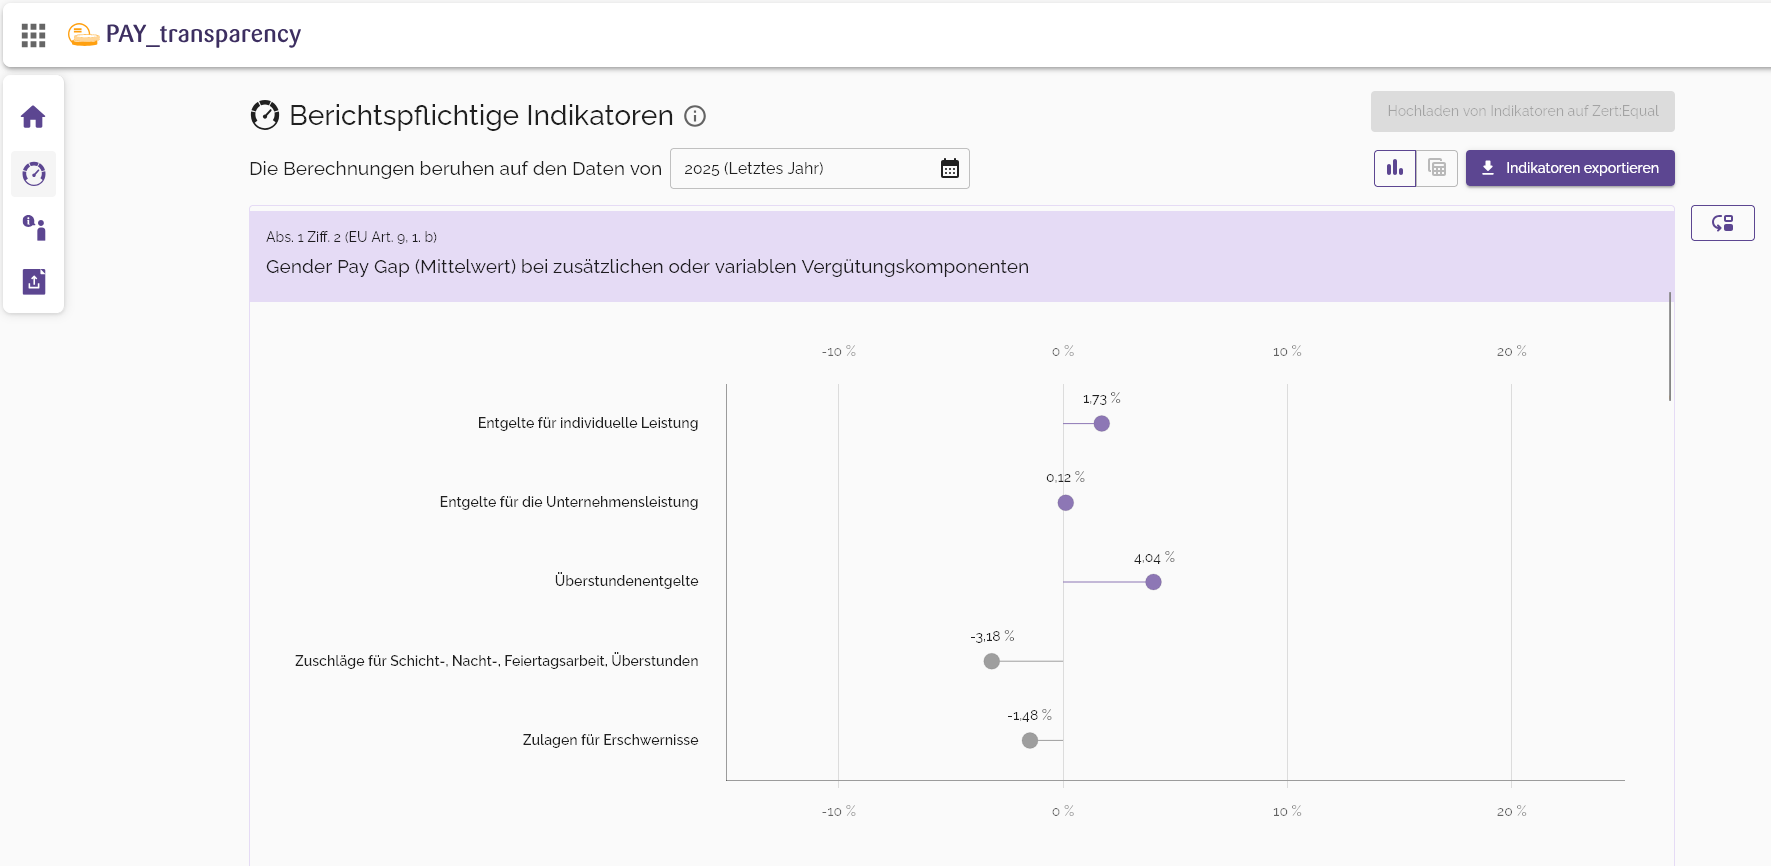Image resolution: width=1771 pixels, height=866 pixels.
Task: Click the vertical scrollbar of the chart panel
Action: [1670, 346]
